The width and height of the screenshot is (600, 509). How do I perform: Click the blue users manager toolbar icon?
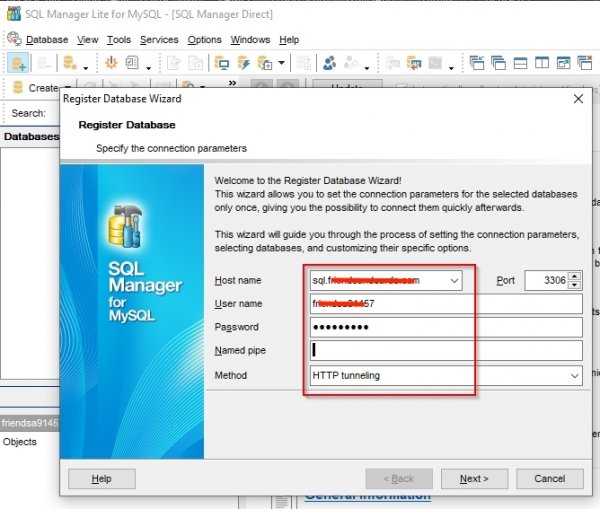pyautogui.click(x=329, y=63)
